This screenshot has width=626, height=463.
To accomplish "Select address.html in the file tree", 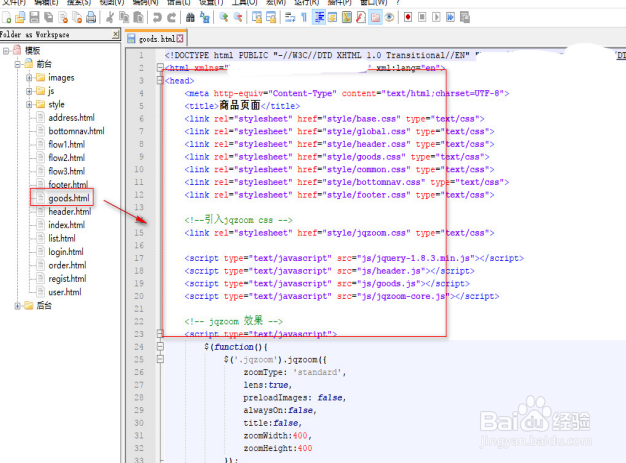I will pos(71,118).
